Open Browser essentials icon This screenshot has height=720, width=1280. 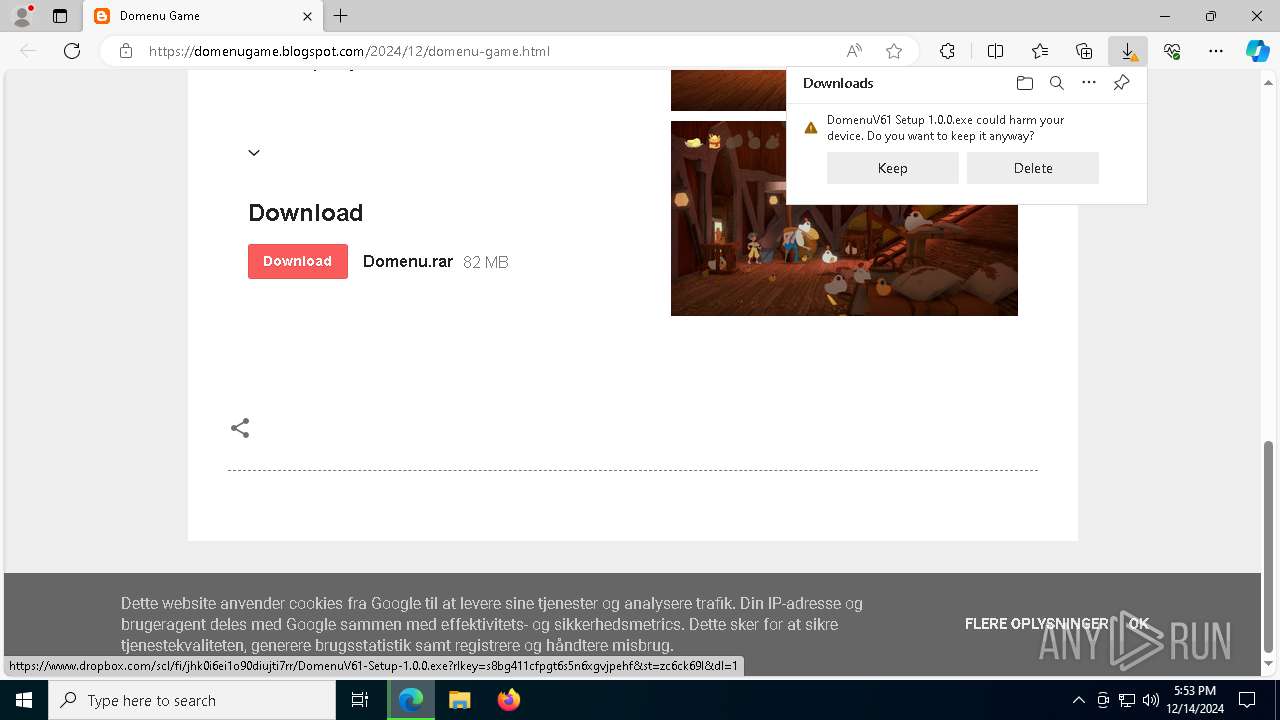coord(1172,51)
